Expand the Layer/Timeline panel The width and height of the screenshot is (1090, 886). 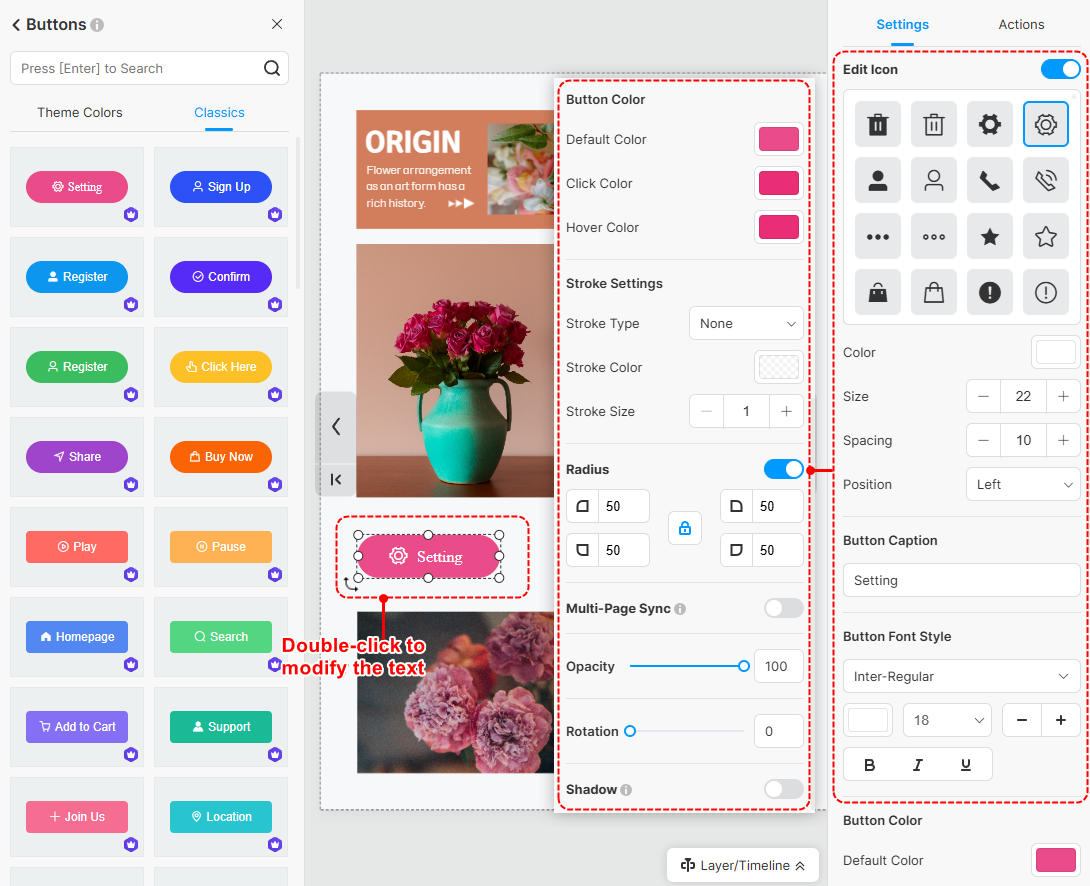[x=742, y=865]
